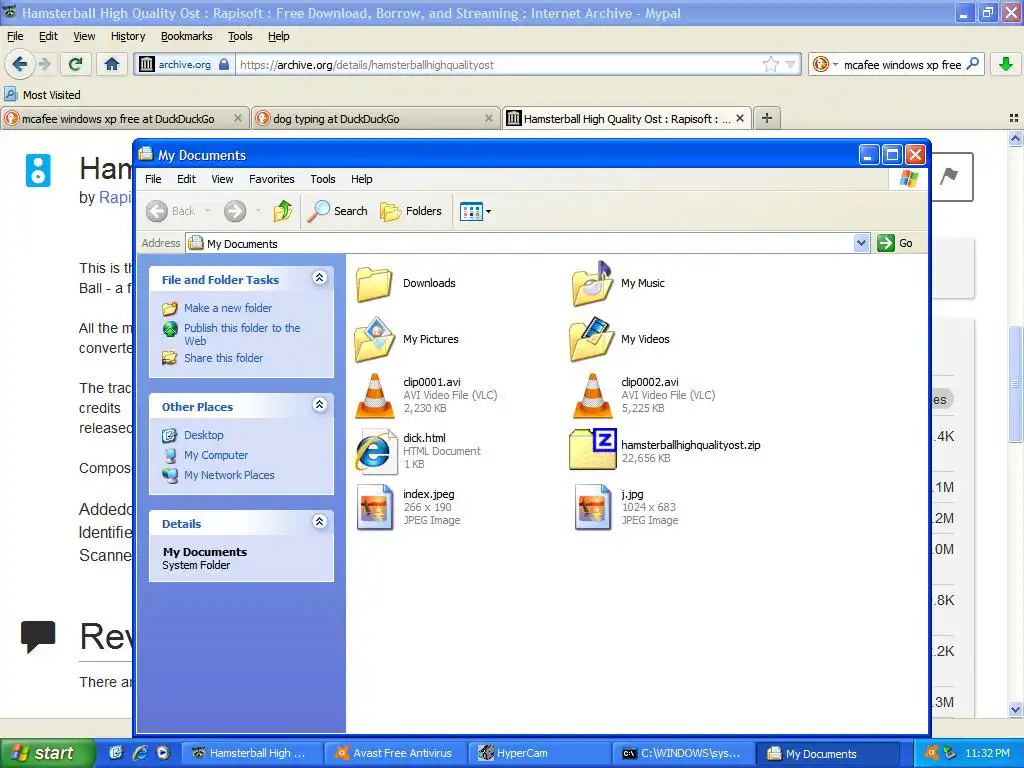The image size is (1024, 768).
Task: Click the bookmark star in URL bar
Action: tap(771, 64)
